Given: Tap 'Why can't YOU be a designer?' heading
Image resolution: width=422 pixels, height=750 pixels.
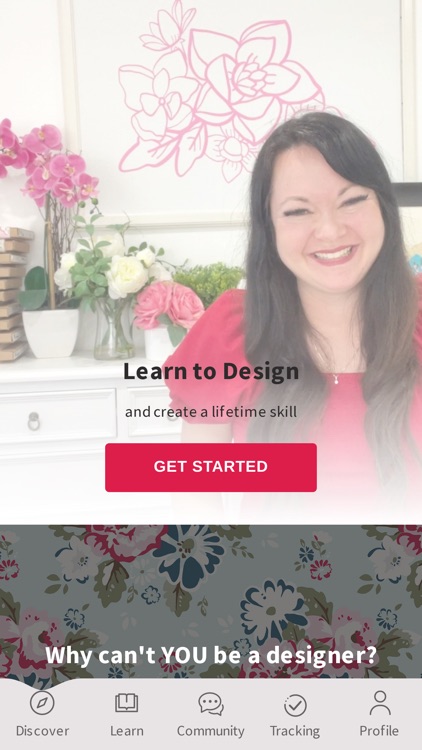Looking at the screenshot, I should point(211,655).
